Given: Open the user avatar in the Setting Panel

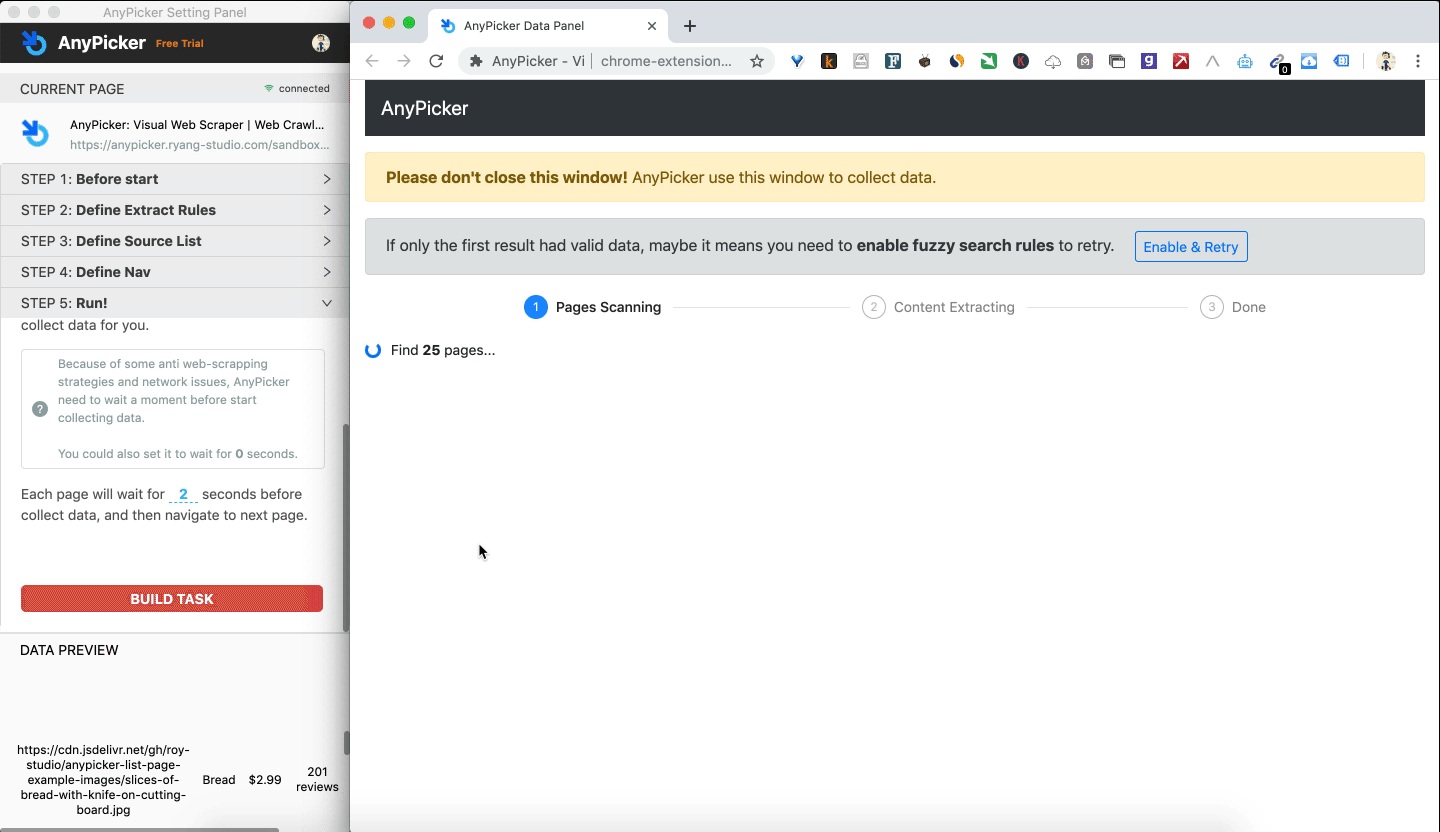Looking at the screenshot, I should pyautogui.click(x=321, y=43).
